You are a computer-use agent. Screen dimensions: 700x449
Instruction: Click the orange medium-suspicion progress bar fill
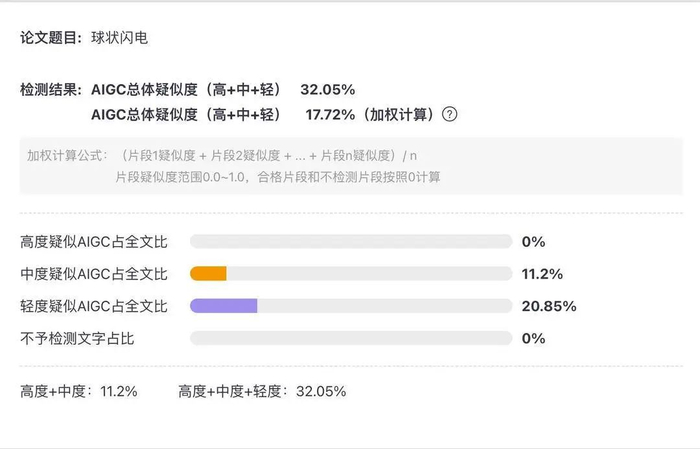pyautogui.click(x=208, y=274)
